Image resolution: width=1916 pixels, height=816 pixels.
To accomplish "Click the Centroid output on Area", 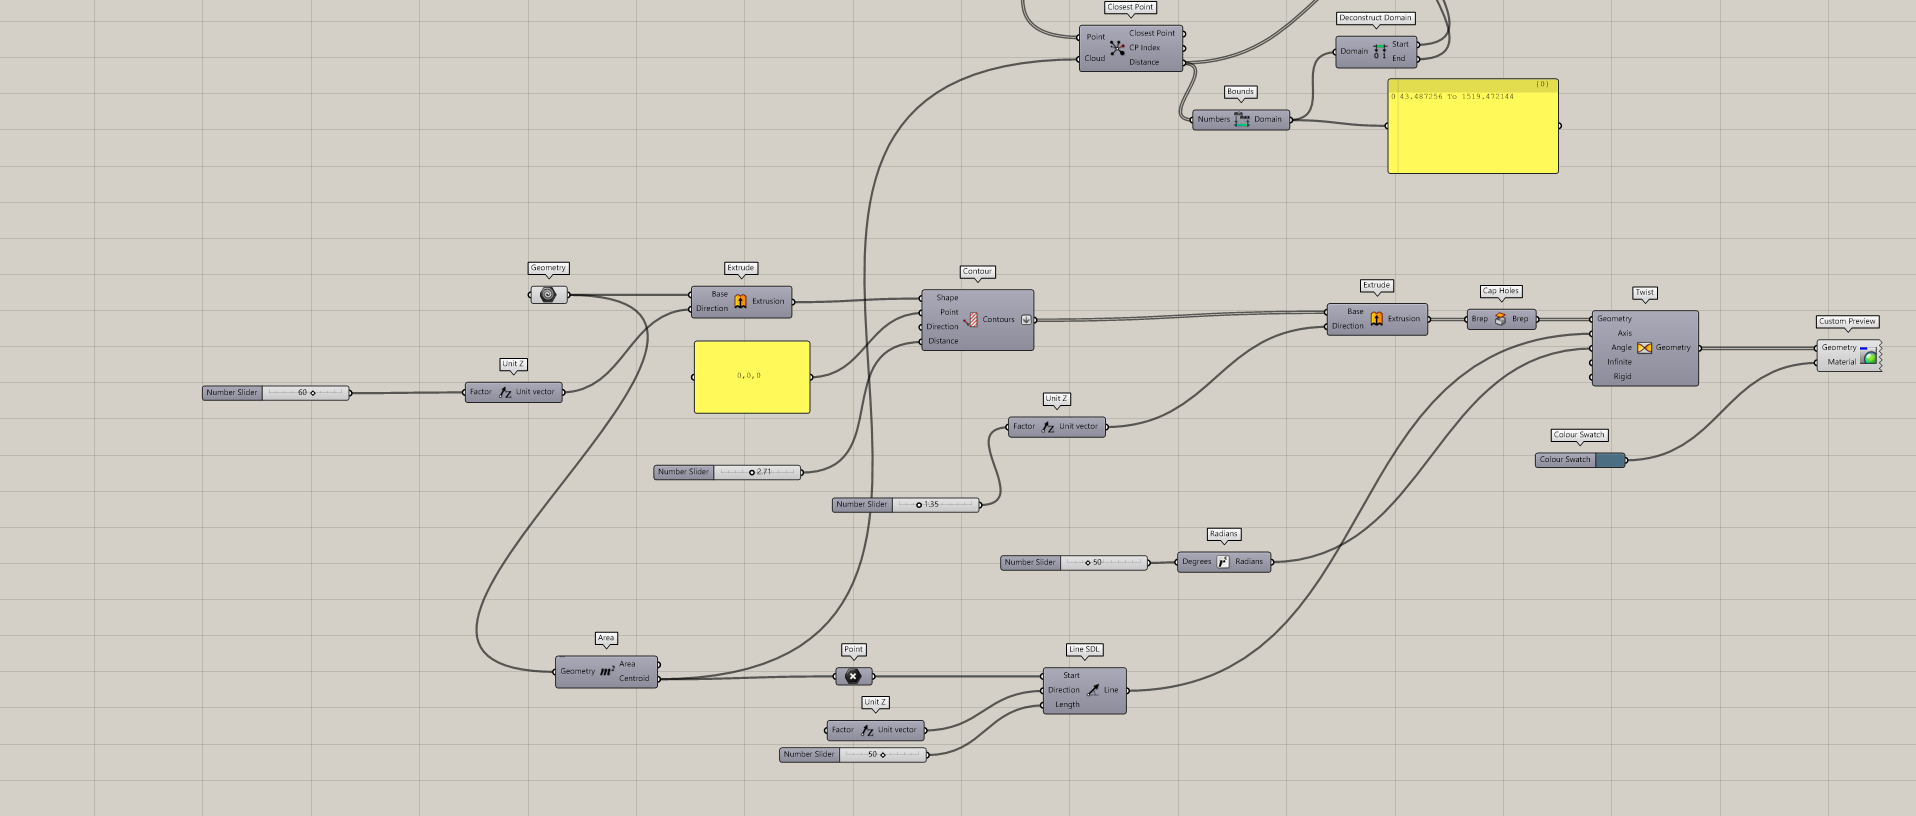I will (634, 679).
